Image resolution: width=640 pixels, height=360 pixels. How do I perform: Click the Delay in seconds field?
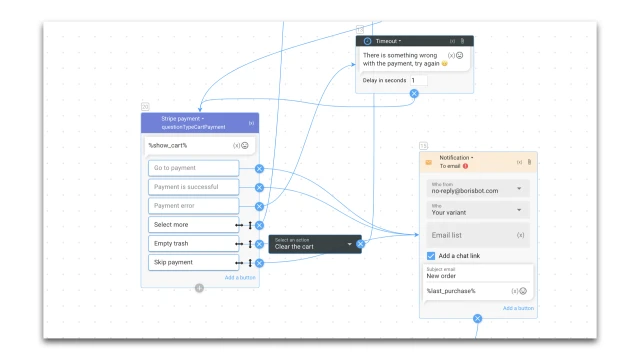coord(418,80)
